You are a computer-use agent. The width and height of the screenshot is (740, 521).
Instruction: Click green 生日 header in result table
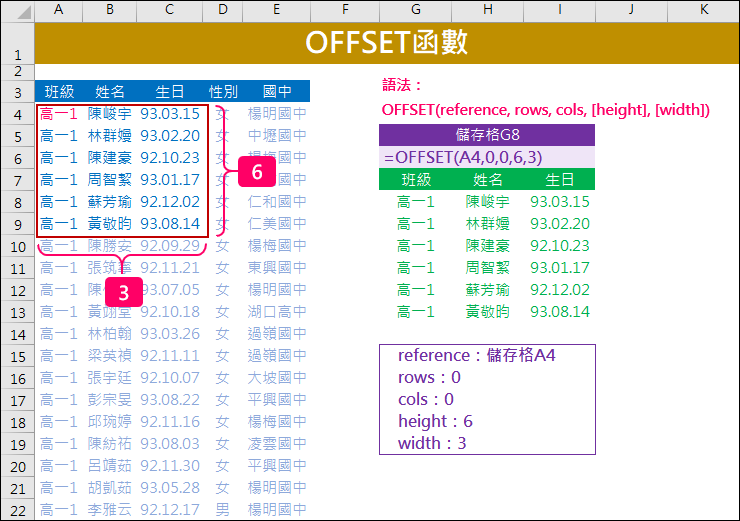click(x=560, y=180)
